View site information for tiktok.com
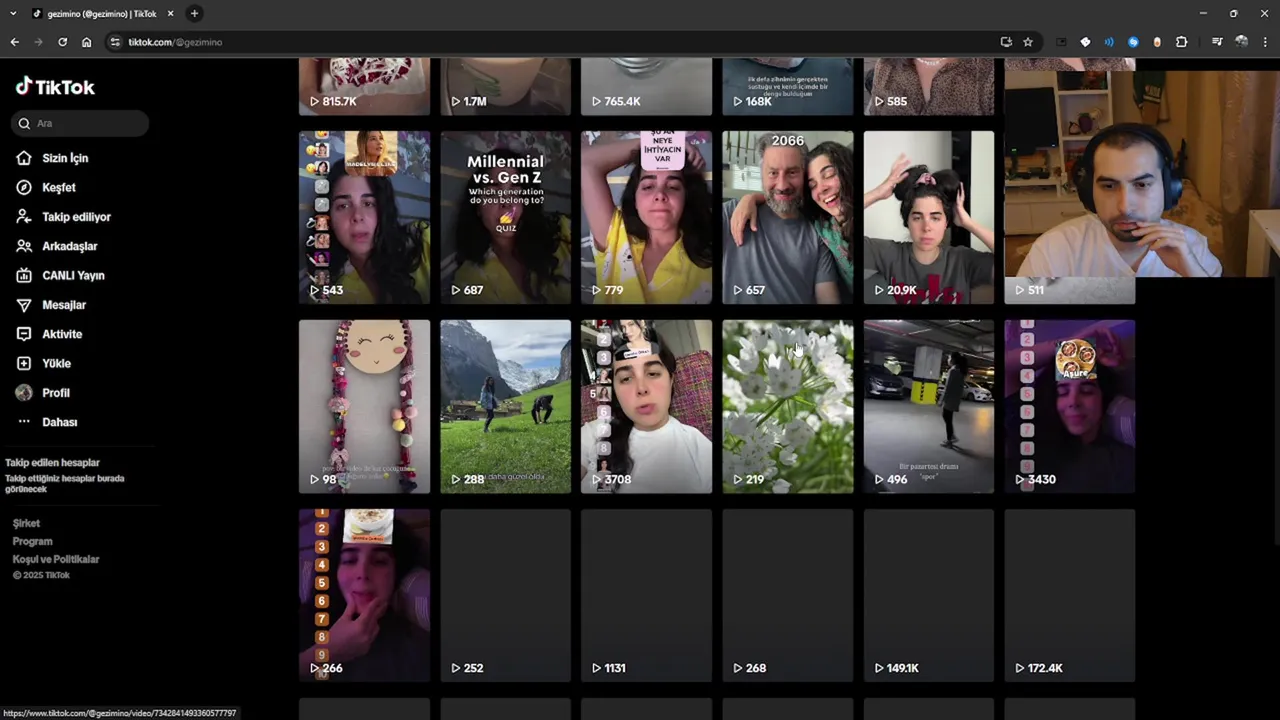Viewport: 1280px width, 720px height. pos(115,42)
